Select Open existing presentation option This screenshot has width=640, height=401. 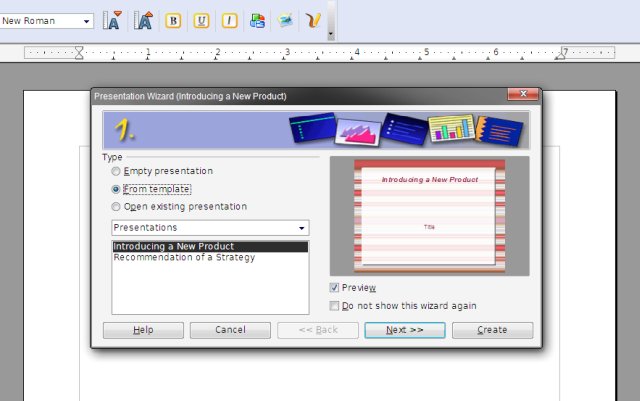[x=117, y=207]
